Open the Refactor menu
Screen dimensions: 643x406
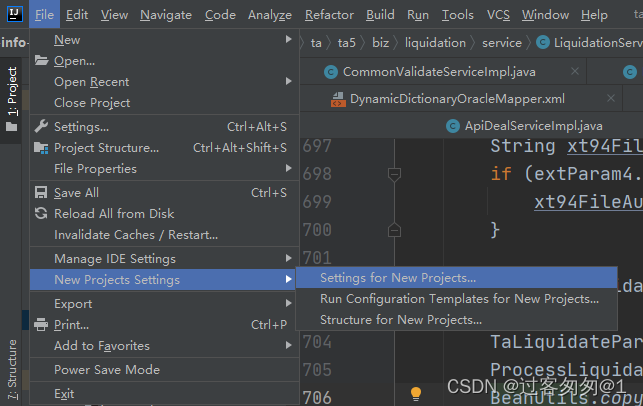329,15
